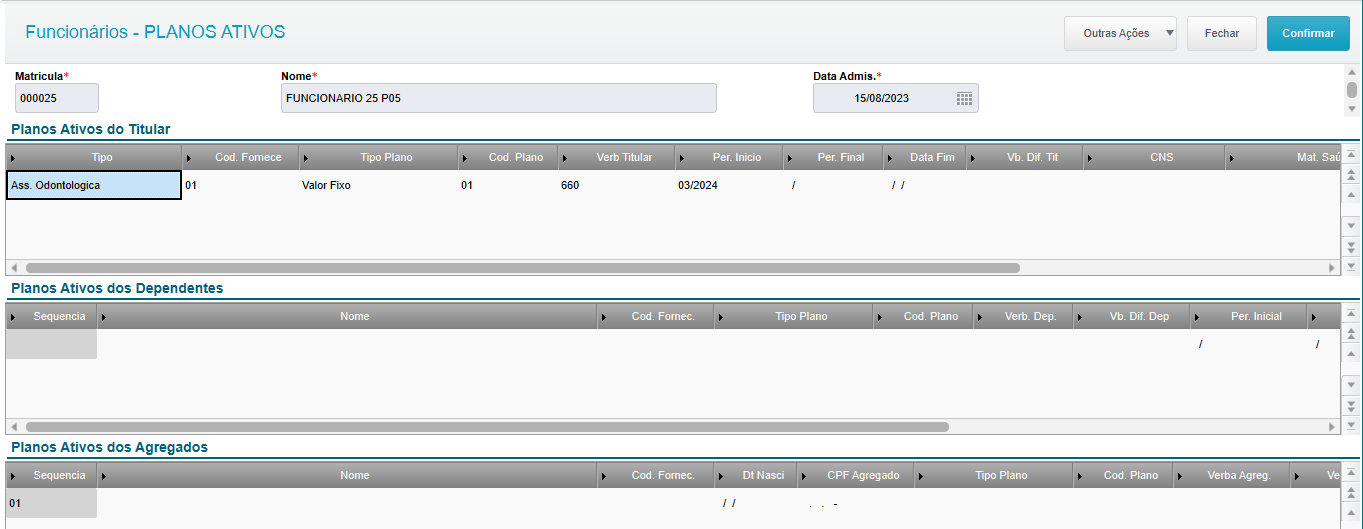Click arrow icon before Per. Final header
This screenshot has height=529, width=1363.
(x=790, y=158)
